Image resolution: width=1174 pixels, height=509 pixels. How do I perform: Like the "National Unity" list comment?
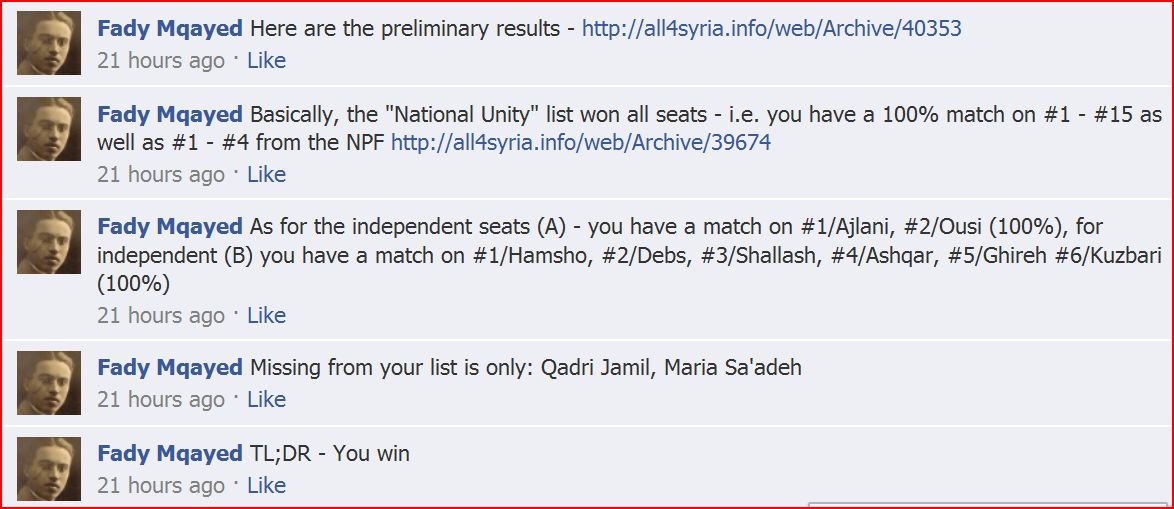click(x=266, y=175)
